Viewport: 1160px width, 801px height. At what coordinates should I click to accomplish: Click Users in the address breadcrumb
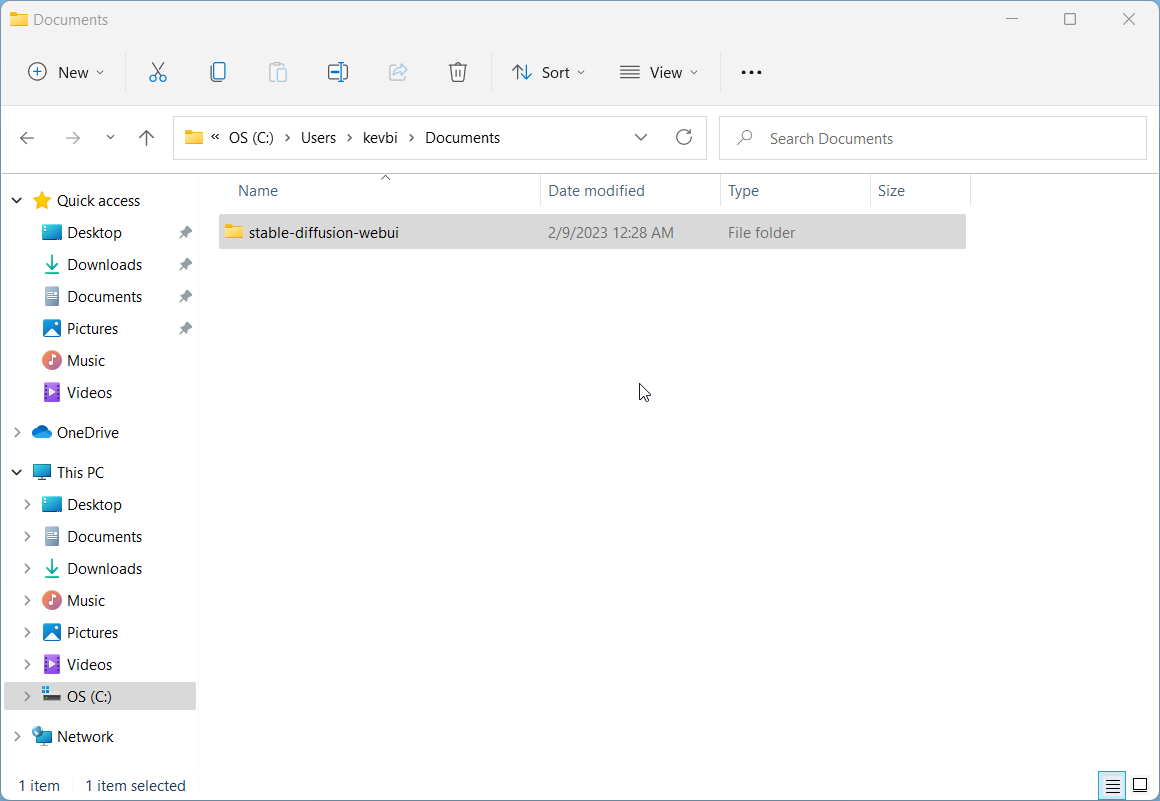(318, 138)
